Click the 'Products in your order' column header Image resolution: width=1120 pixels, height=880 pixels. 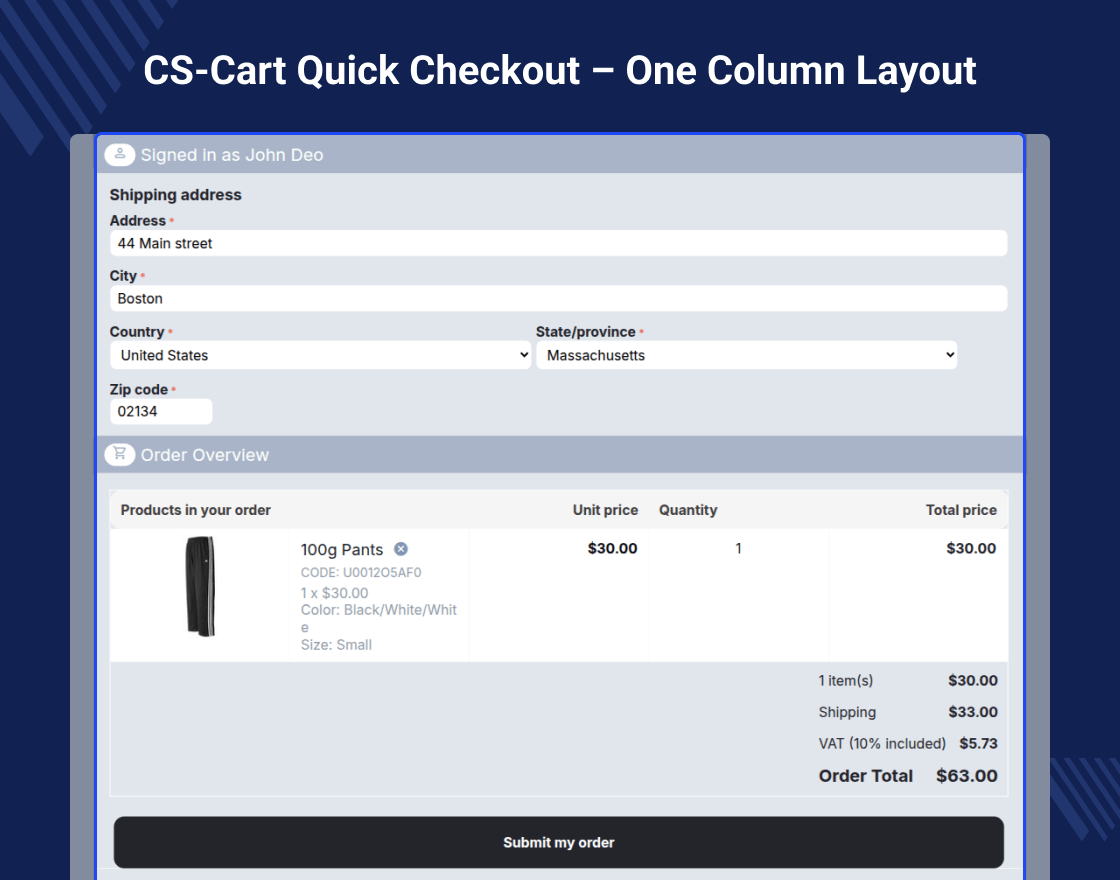pos(196,510)
